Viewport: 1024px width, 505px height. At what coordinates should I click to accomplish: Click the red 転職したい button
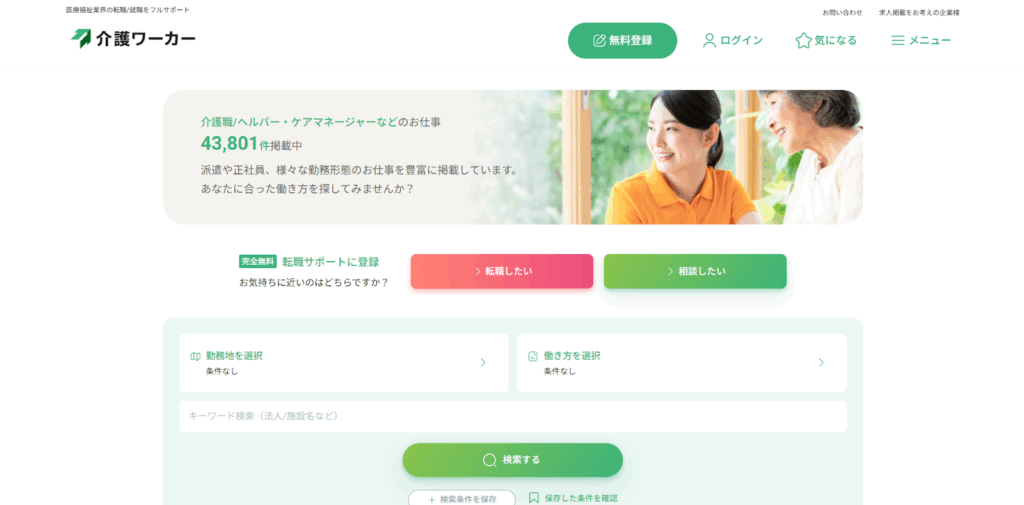pyautogui.click(x=502, y=271)
